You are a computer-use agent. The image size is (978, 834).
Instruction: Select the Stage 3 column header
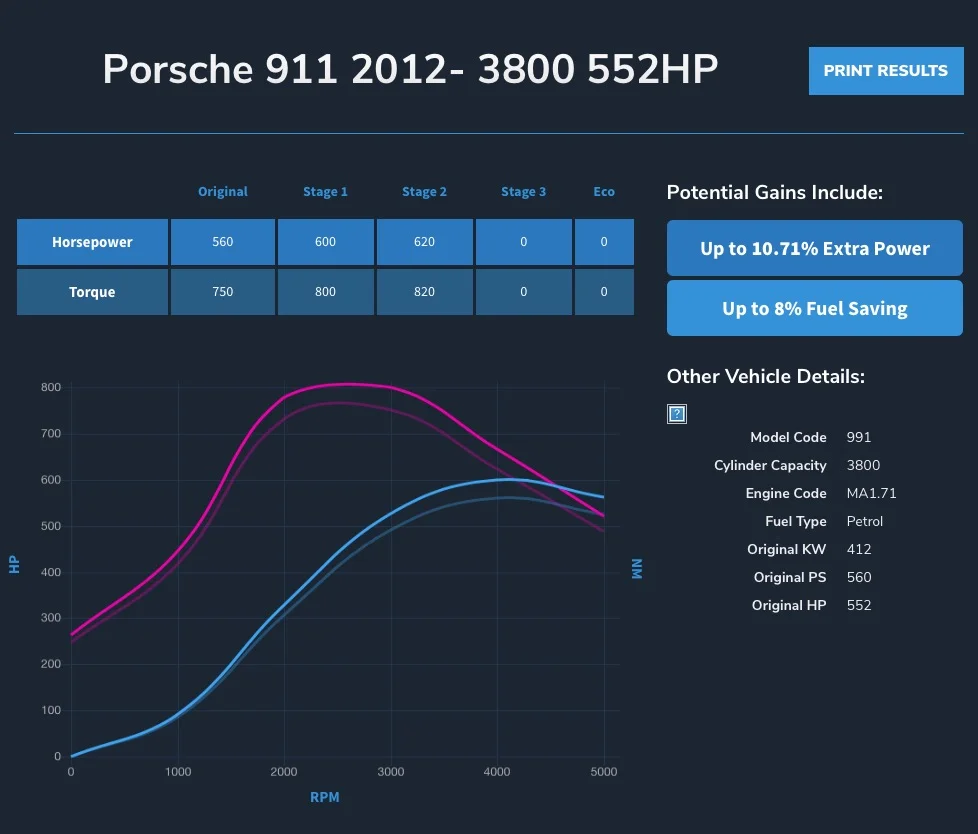[x=523, y=192]
